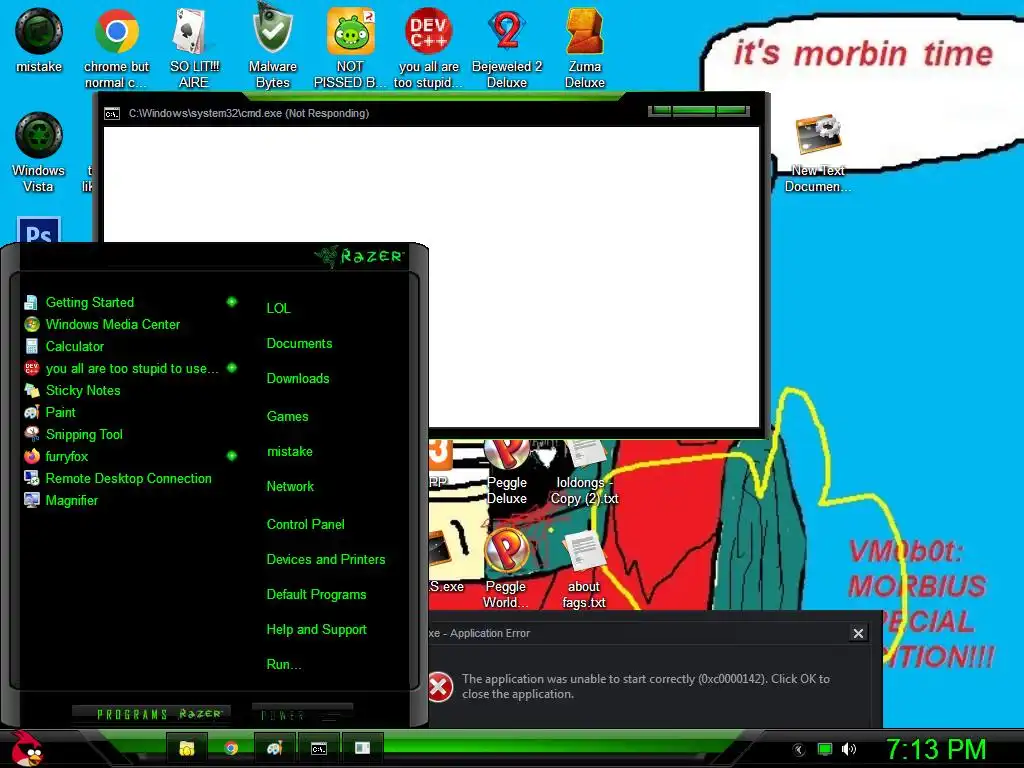Image resolution: width=1024 pixels, height=768 pixels.
Task: Select the Peggle Deluxe desktop icon
Action: click(507, 472)
